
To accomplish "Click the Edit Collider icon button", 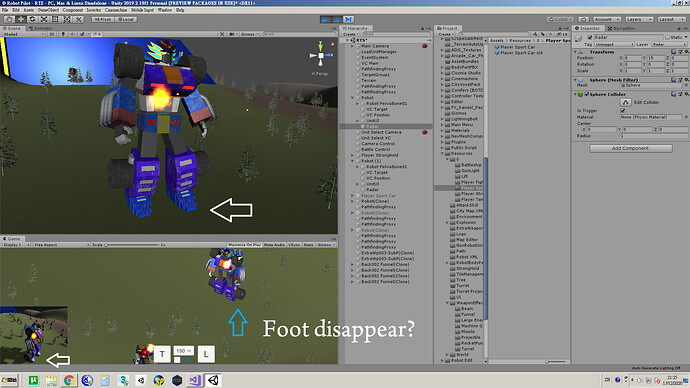I will (x=625, y=102).
